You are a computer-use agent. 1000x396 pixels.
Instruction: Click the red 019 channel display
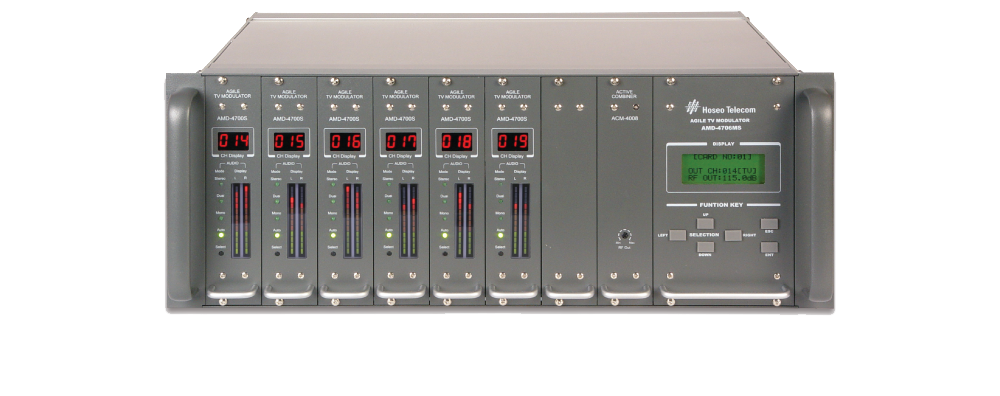[x=512, y=141]
